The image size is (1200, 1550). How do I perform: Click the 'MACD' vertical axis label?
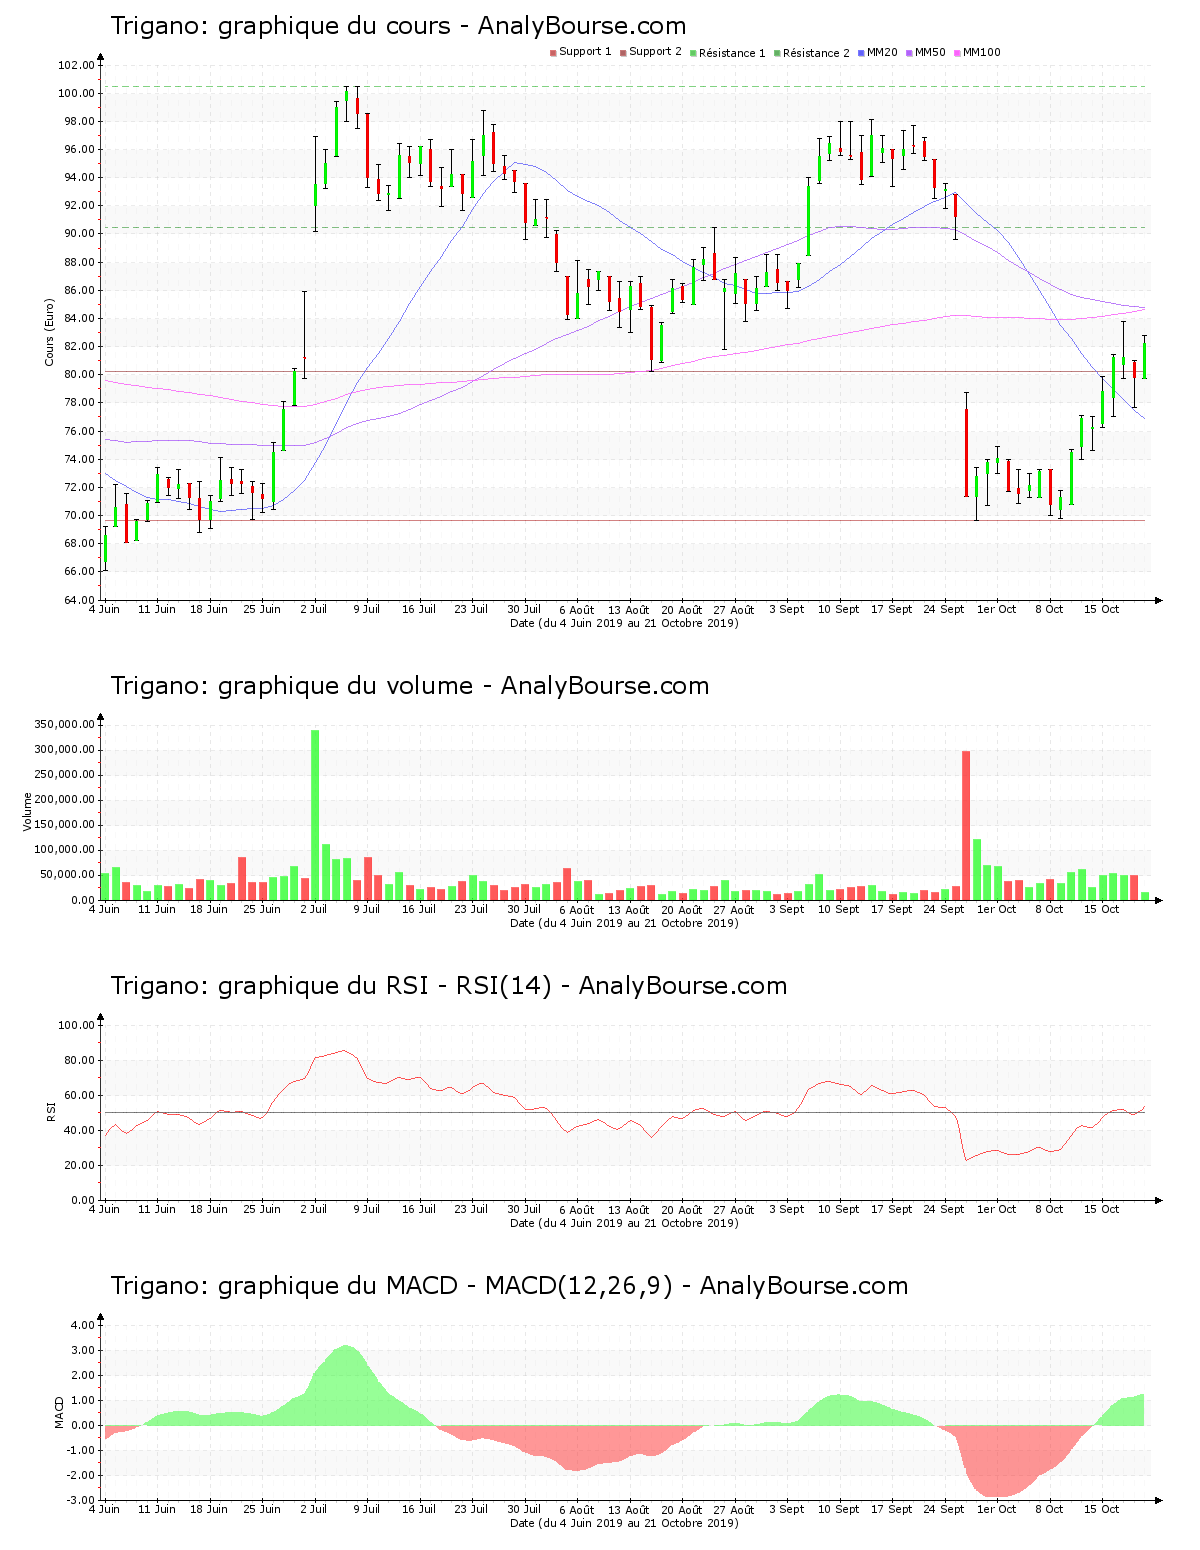(59, 1412)
